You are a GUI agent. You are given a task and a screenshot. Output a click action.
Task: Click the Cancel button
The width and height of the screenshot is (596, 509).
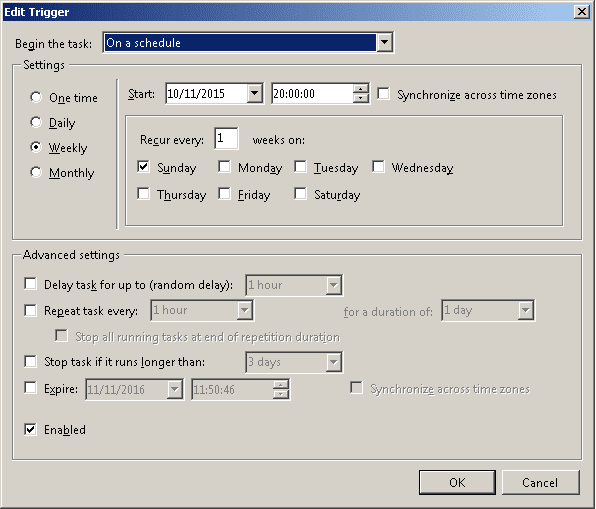coord(541,482)
